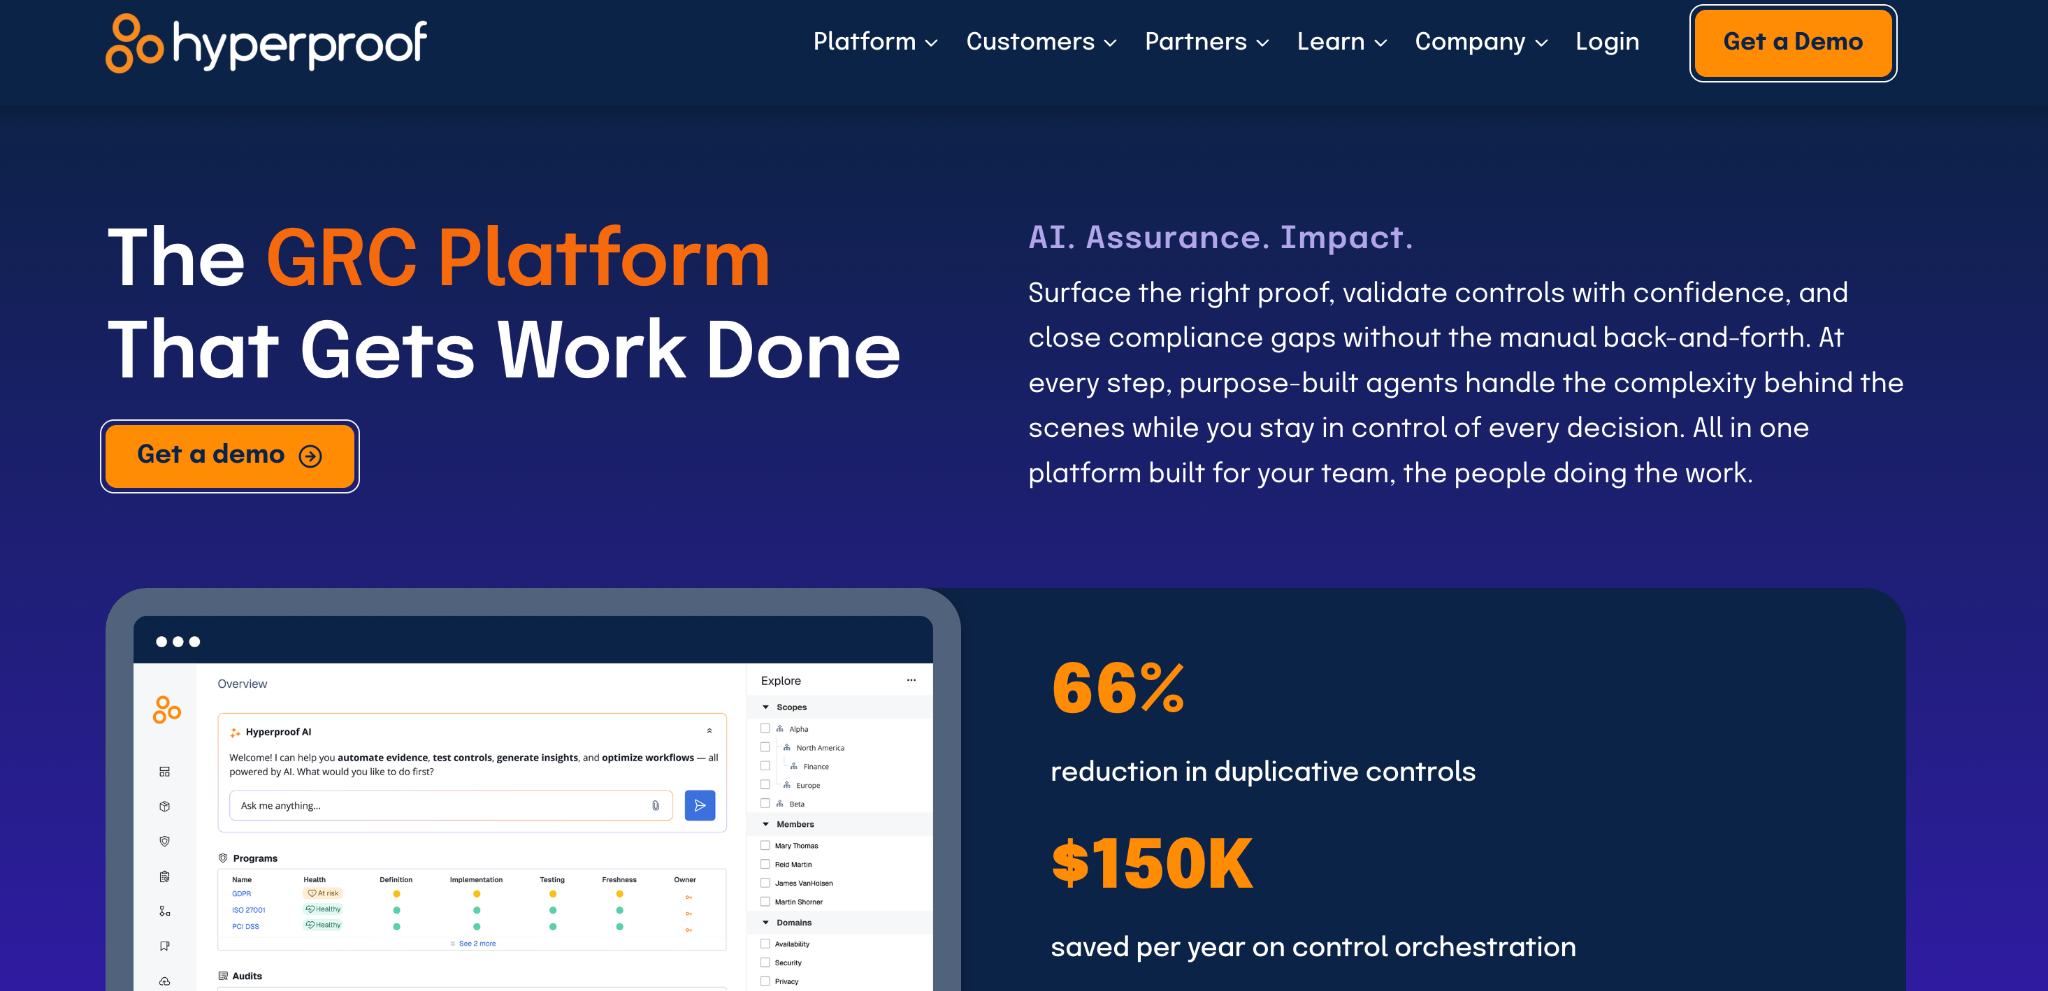Send the AI prompt with arrow button
The image size is (2048, 991).
pos(700,806)
